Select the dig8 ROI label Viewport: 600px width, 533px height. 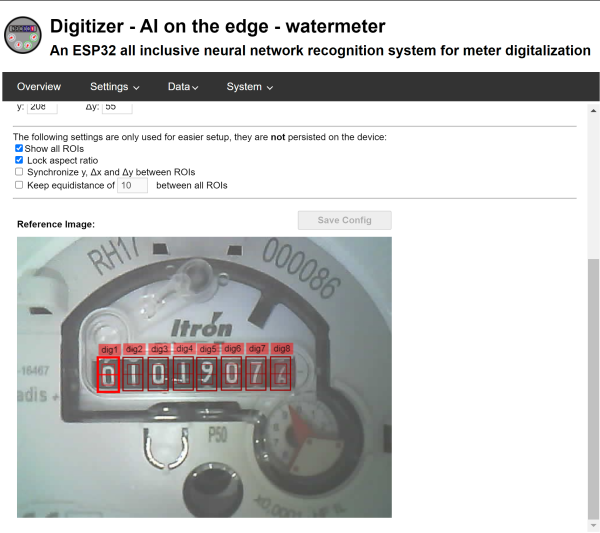pos(282,349)
